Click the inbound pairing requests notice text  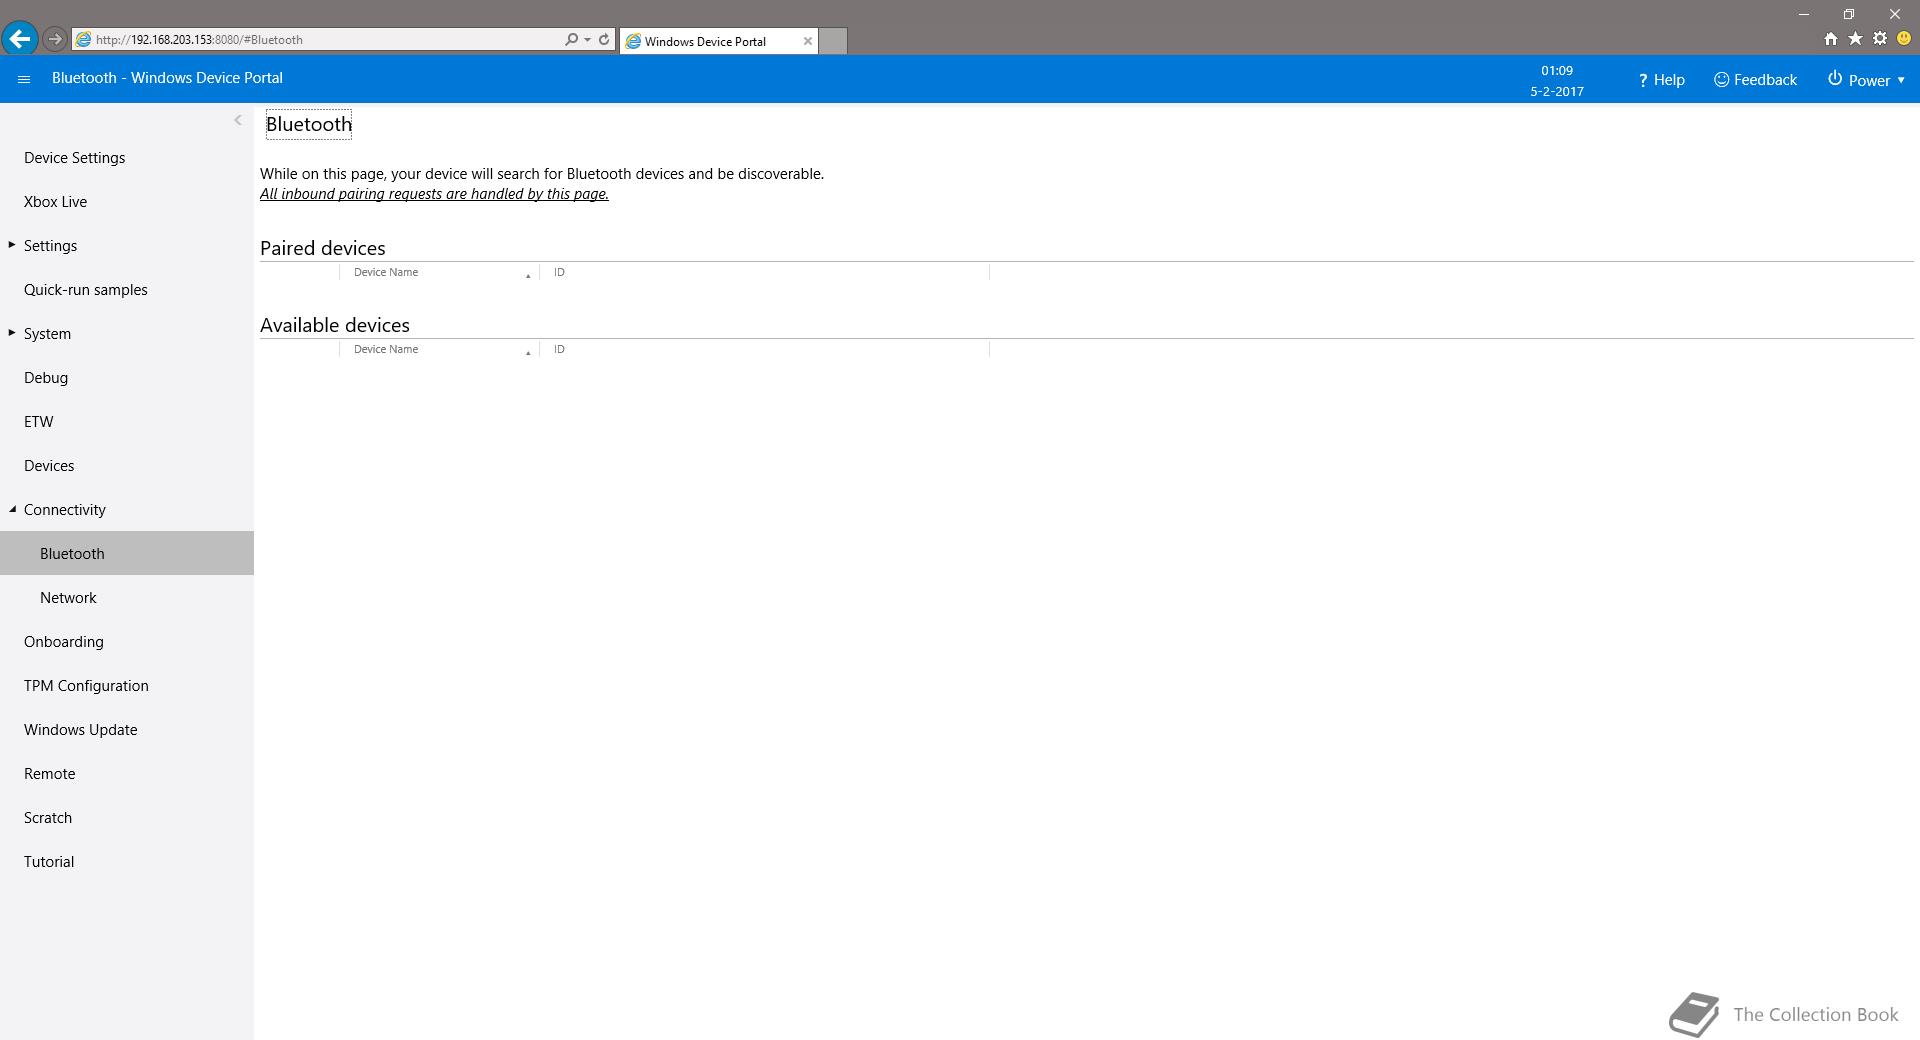pyautogui.click(x=434, y=194)
